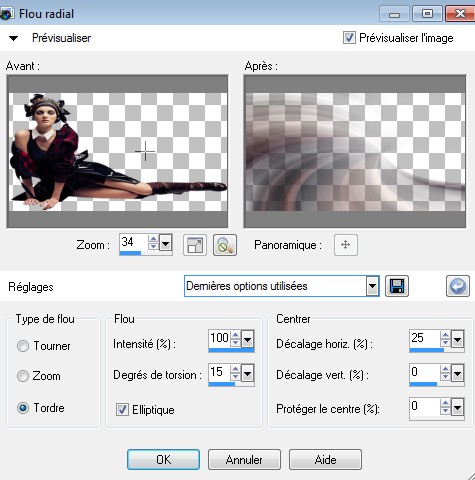Open the Degrés de torsion dropdown arrow
This screenshot has height=480, width=475.
pyautogui.click(x=247, y=373)
